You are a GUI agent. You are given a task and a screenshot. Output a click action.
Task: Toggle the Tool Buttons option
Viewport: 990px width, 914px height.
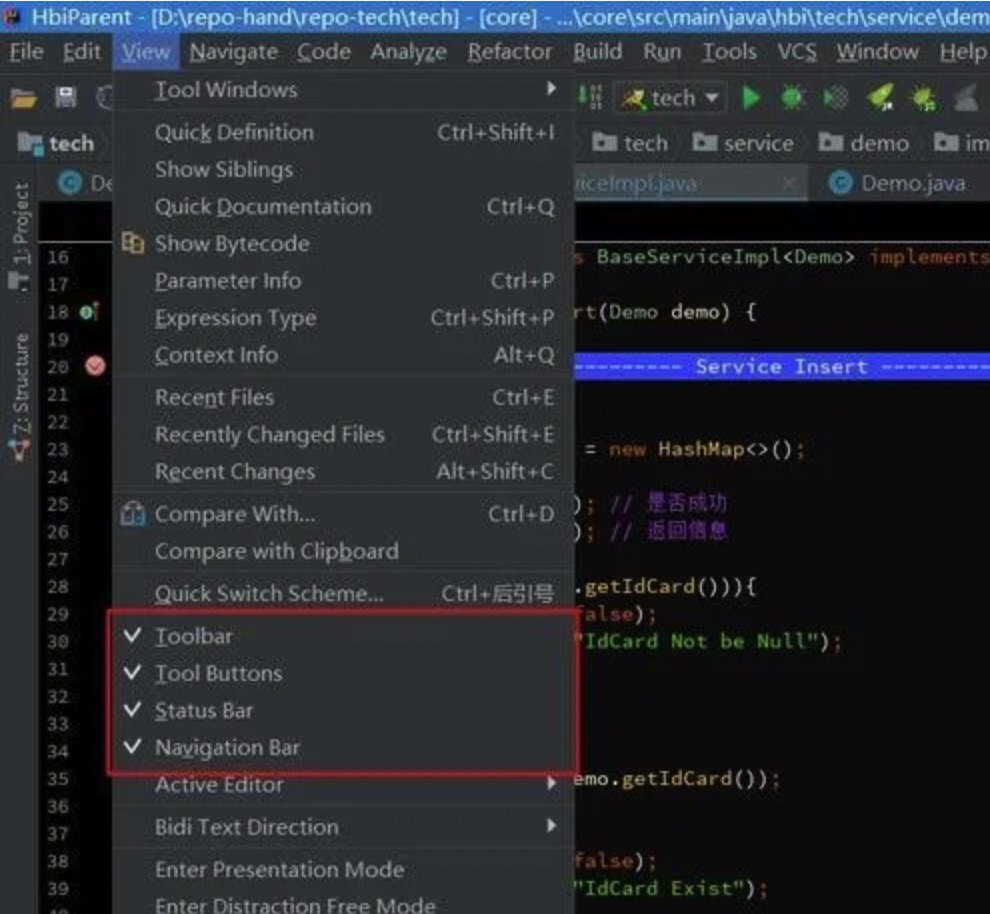point(343,674)
